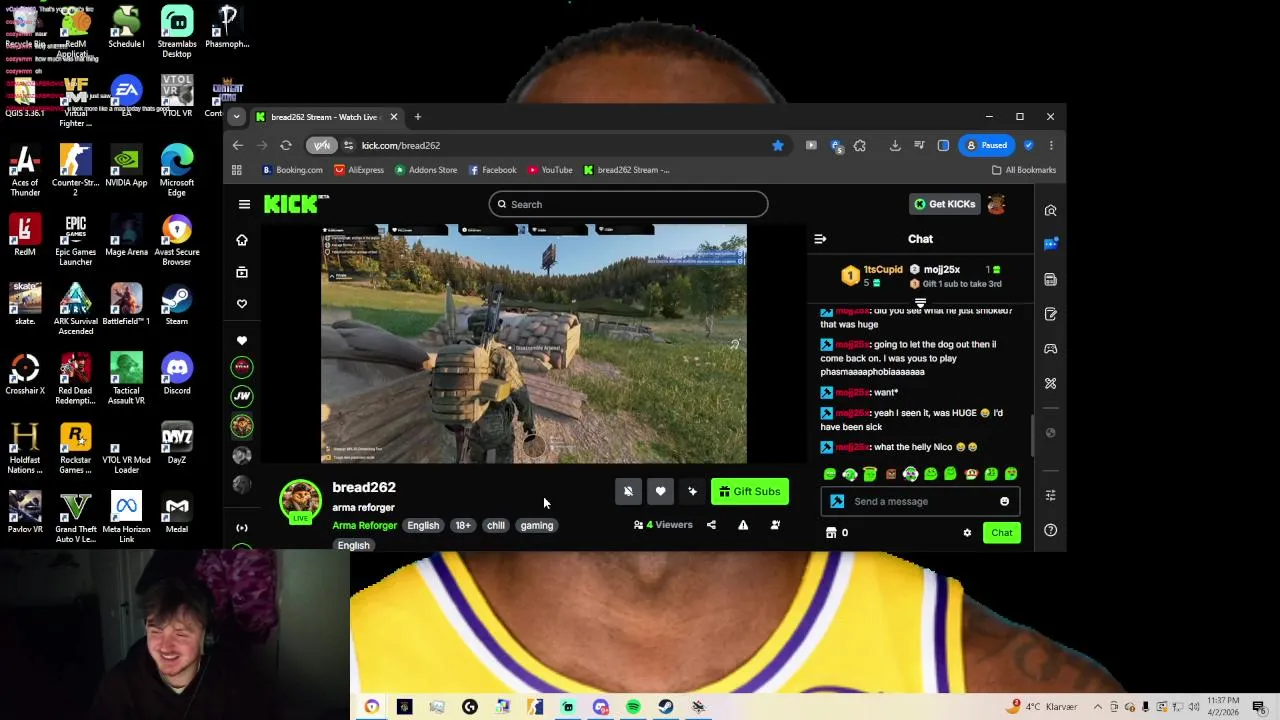The image size is (1280, 720).
Task: Click the Gift Subs button
Action: pos(749,491)
